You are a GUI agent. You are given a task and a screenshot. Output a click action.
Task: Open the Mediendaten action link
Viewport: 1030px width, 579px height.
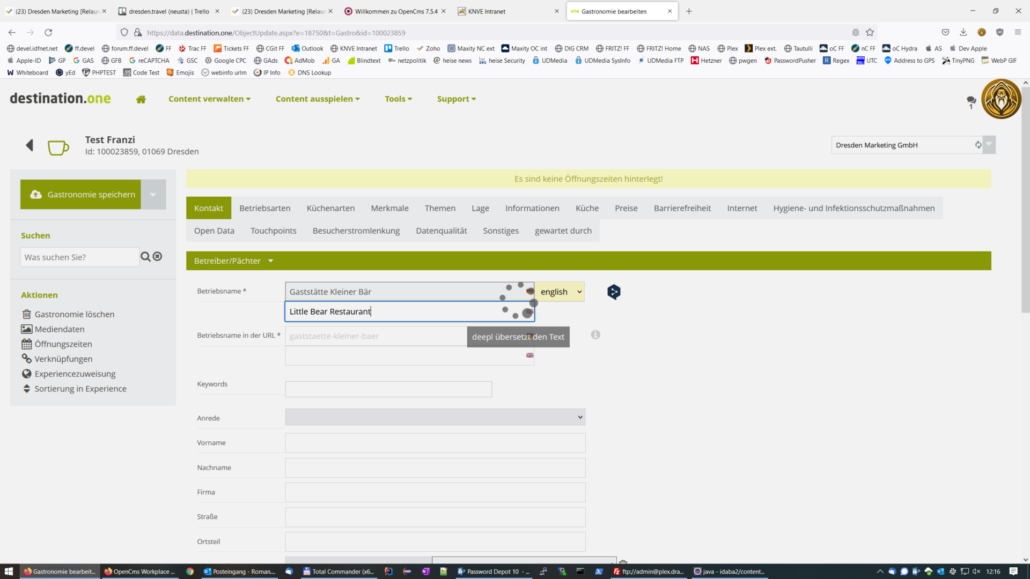(59, 329)
